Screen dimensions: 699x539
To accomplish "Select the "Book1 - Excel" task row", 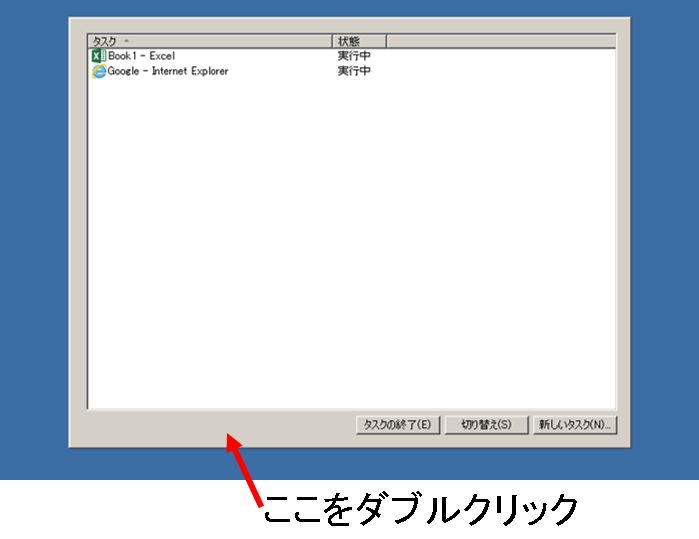I will (x=351, y=56).
